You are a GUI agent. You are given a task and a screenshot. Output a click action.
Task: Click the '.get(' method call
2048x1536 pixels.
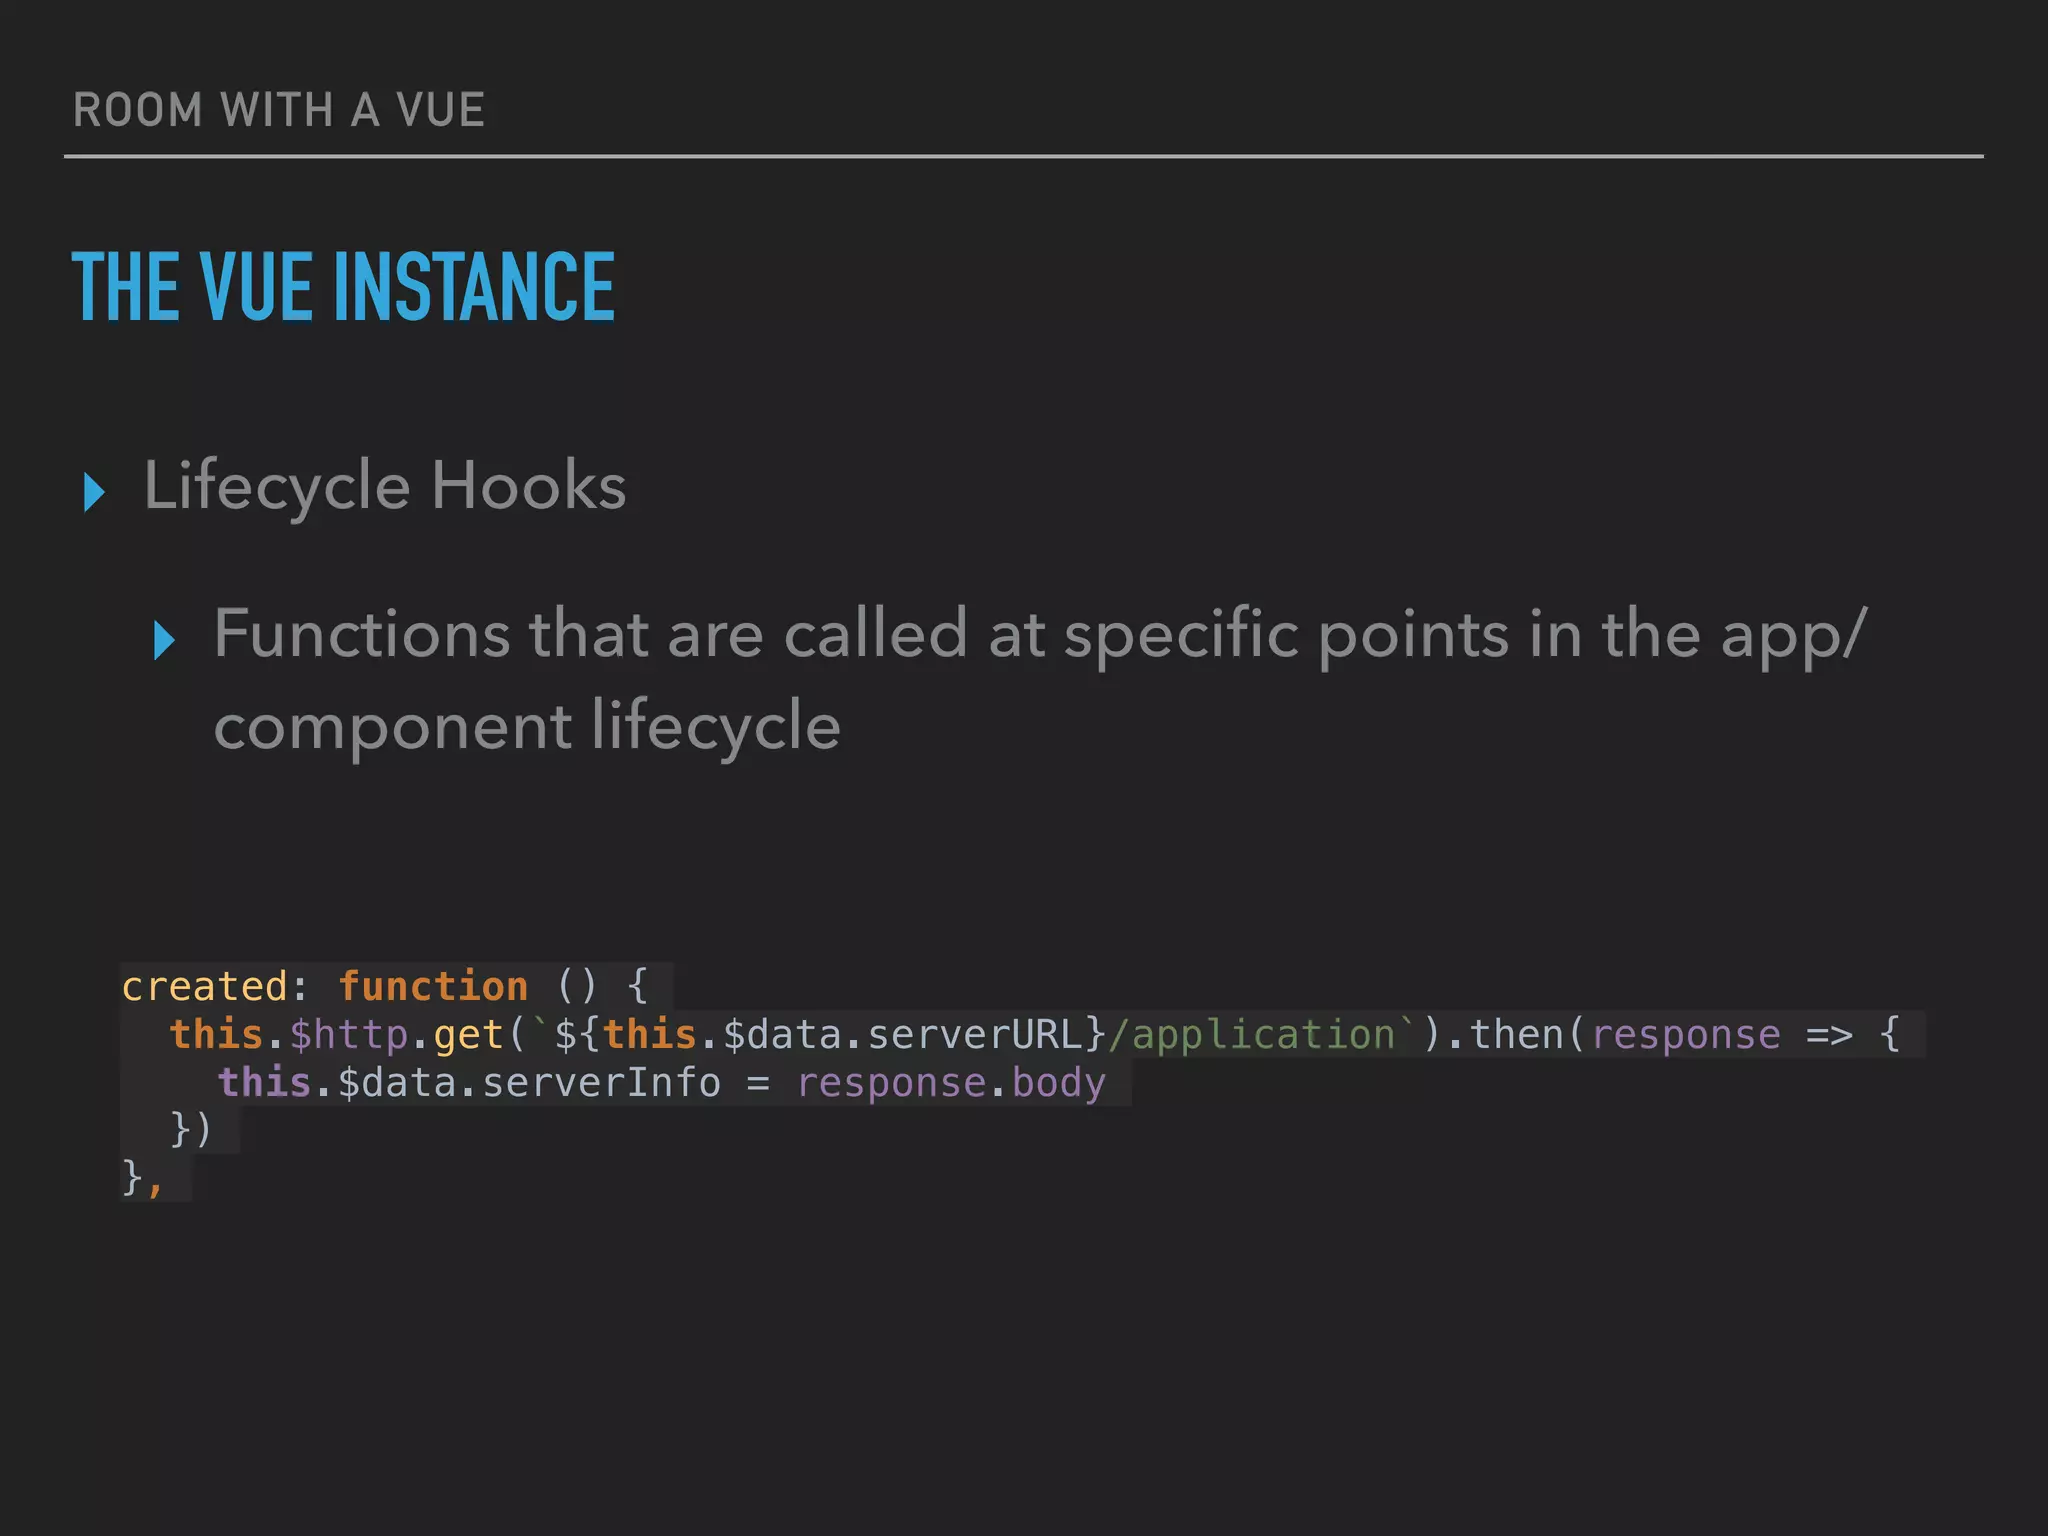pyautogui.click(x=468, y=1035)
